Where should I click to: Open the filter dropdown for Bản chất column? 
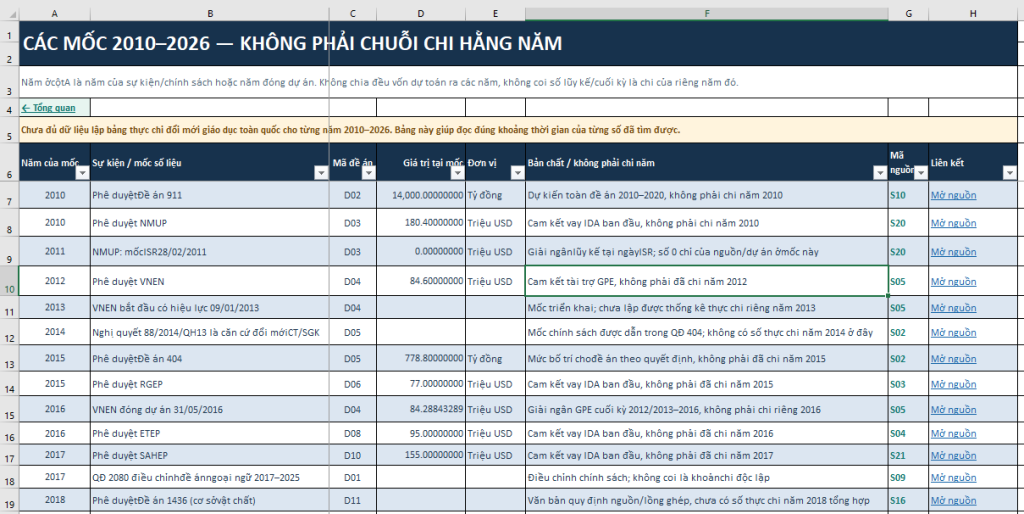point(880,172)
